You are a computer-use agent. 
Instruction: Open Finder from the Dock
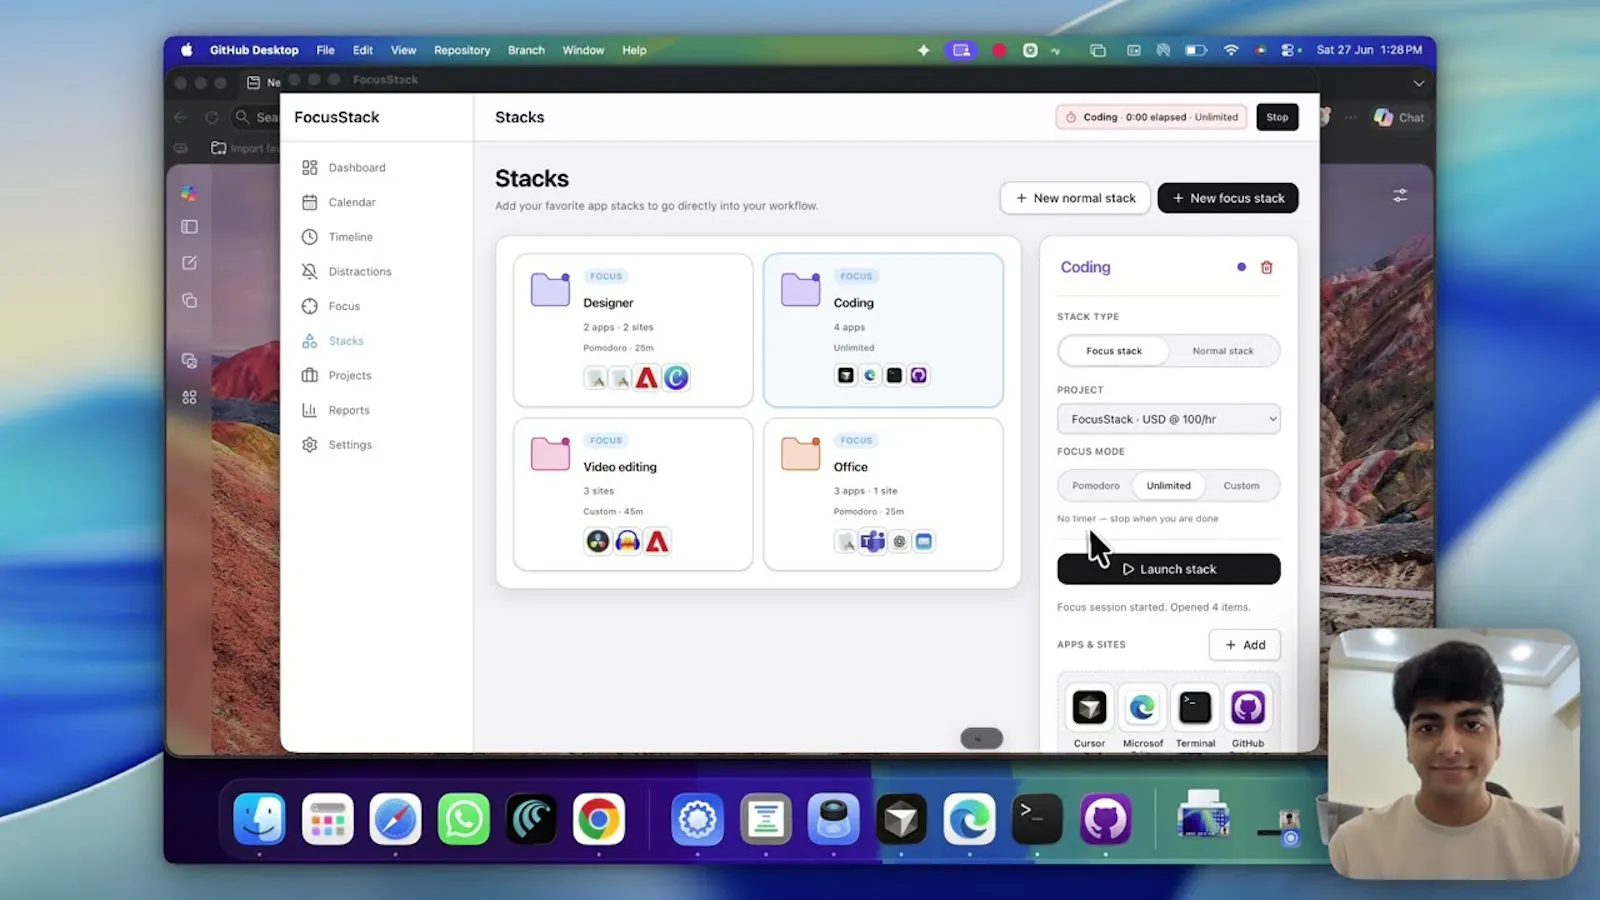pyautogui.click(x=259, y=819)
